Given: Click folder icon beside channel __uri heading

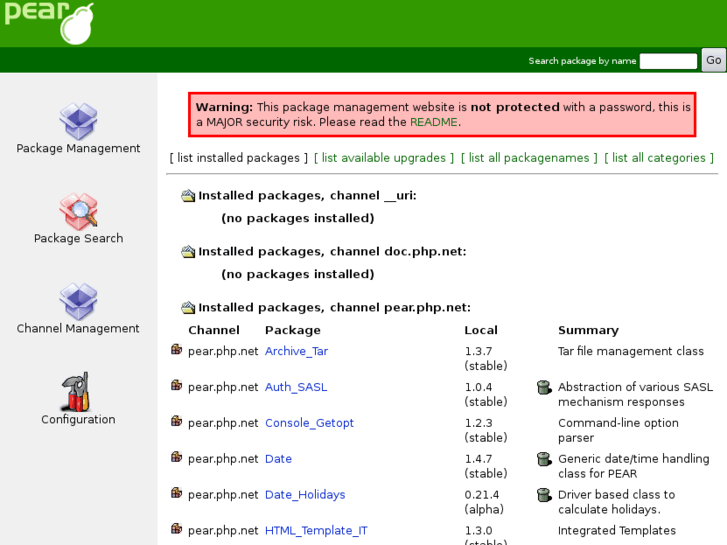Looking at the screenshot, I should click(x=188, y=196).
